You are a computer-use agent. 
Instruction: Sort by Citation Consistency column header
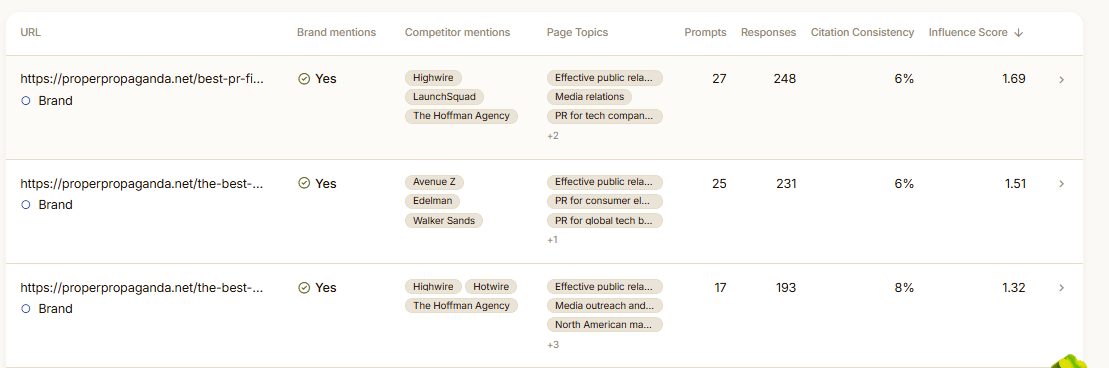(x=862, y=33)
